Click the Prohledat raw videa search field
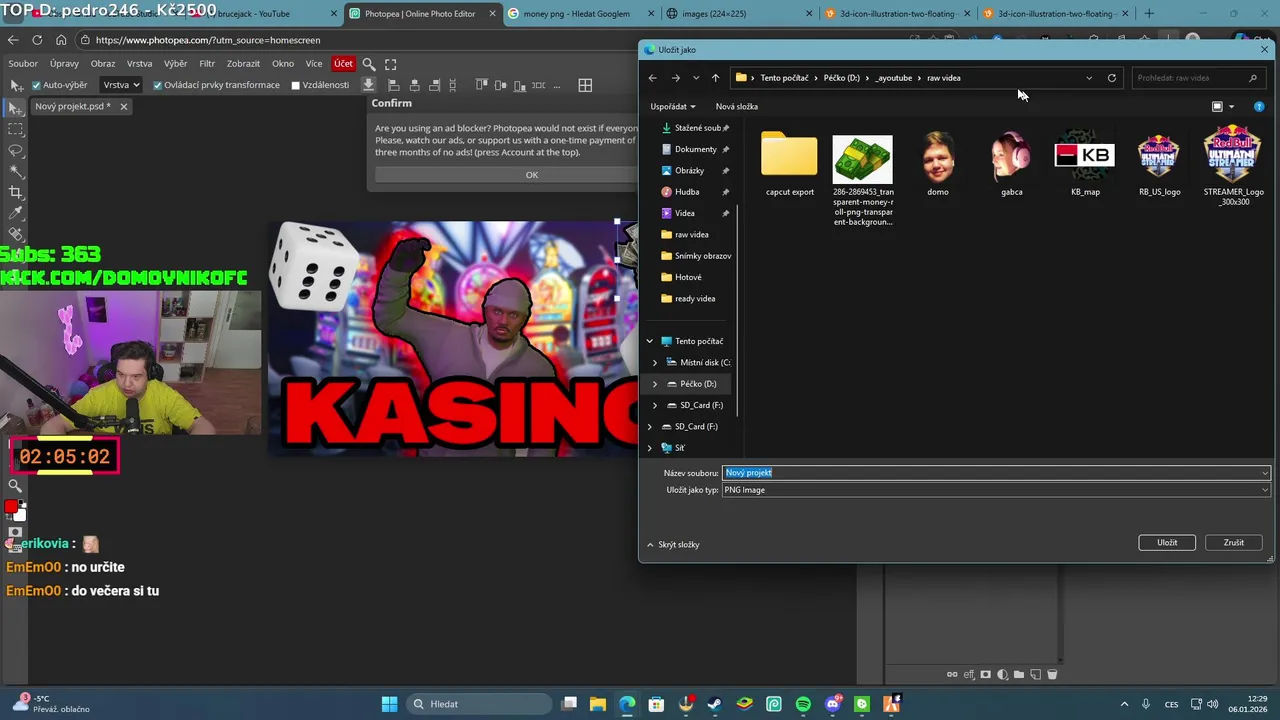Image resolution: width=1280 pixels, height=720 pixels. pyautogui.click(x=1198, y=78)
